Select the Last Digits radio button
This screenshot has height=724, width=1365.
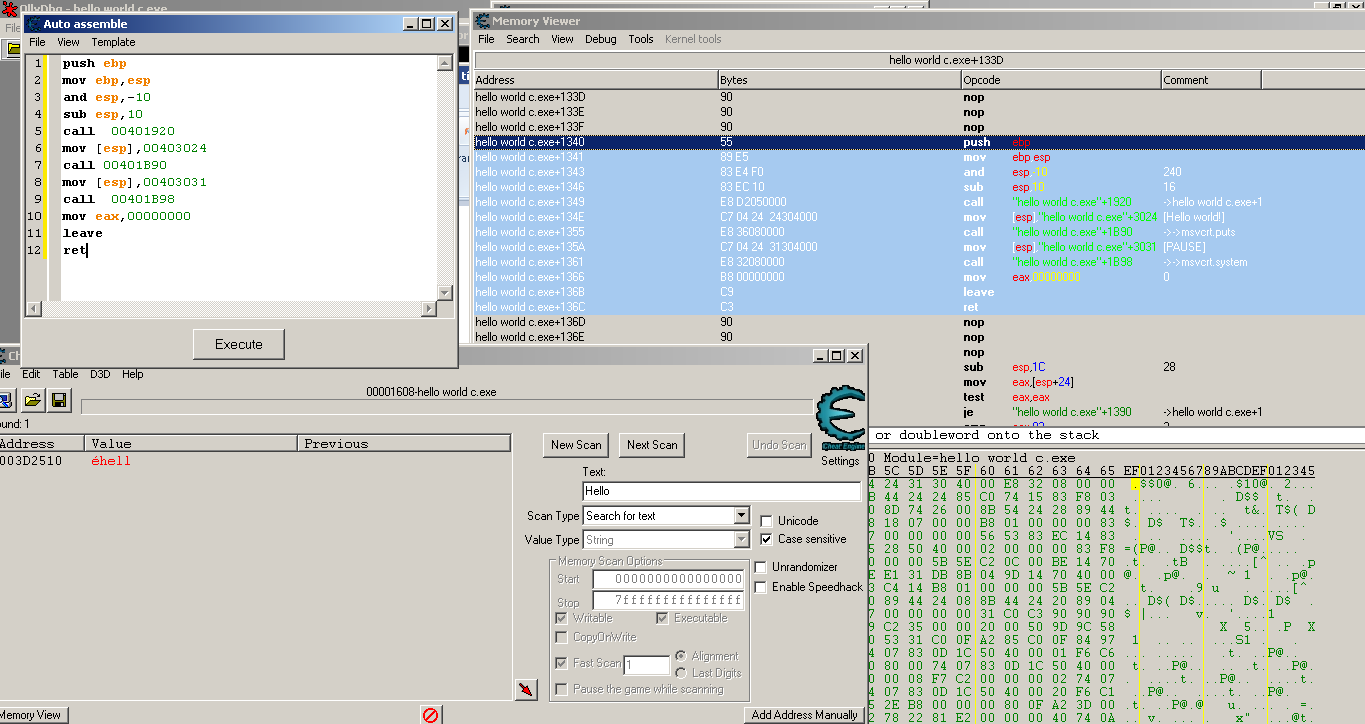681,673
